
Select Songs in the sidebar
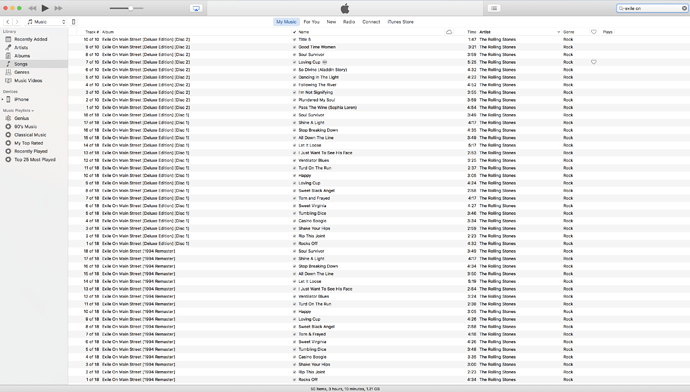(x=34, y=64)
